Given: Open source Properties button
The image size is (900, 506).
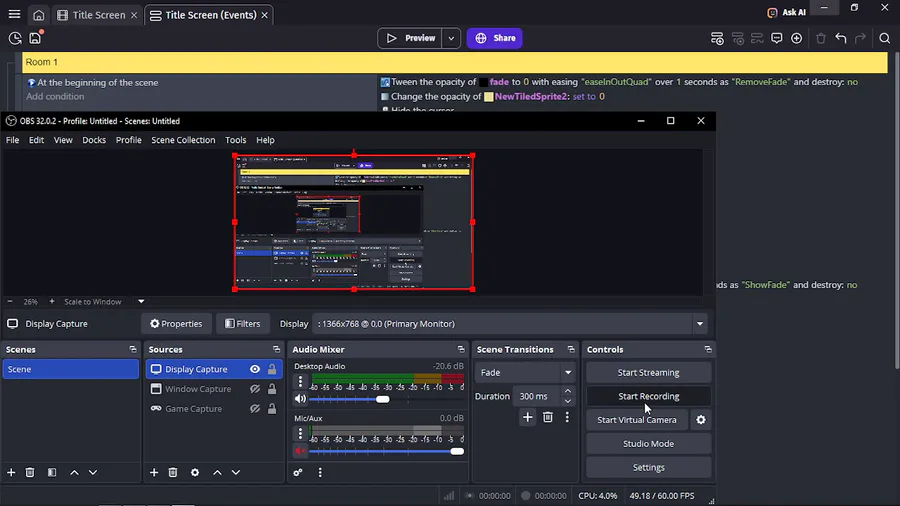Looking at the screenshot, I should [176, 324].
